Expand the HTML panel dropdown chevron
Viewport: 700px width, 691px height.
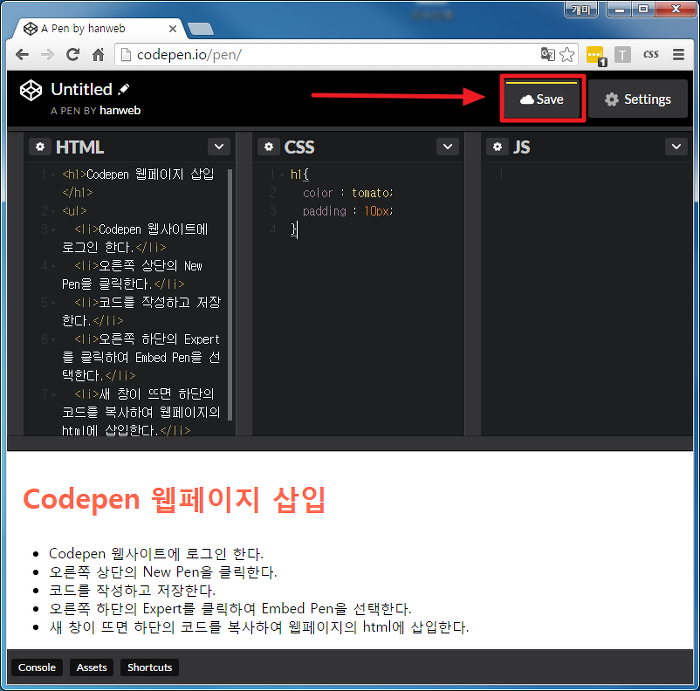[219, 146]
